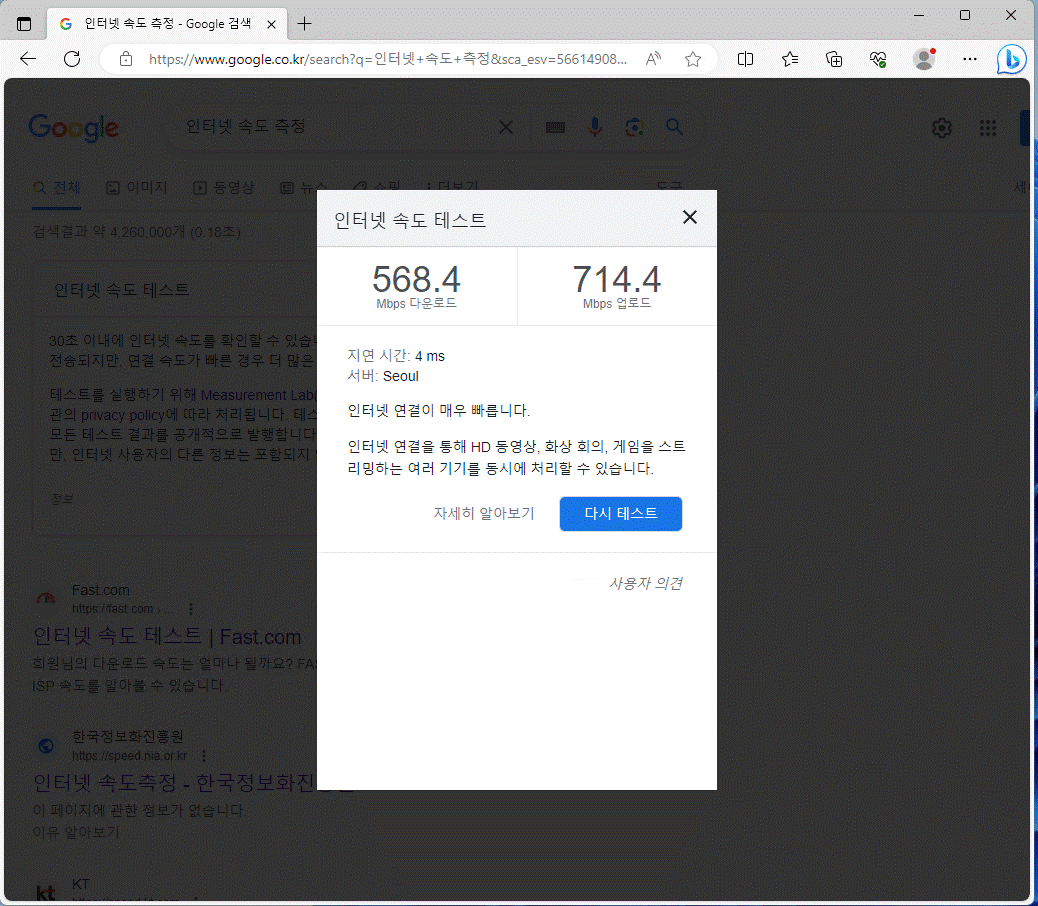Open the browser essentials heart icon
Screen dimensions: 1038x906
click(x=879, y=59)
